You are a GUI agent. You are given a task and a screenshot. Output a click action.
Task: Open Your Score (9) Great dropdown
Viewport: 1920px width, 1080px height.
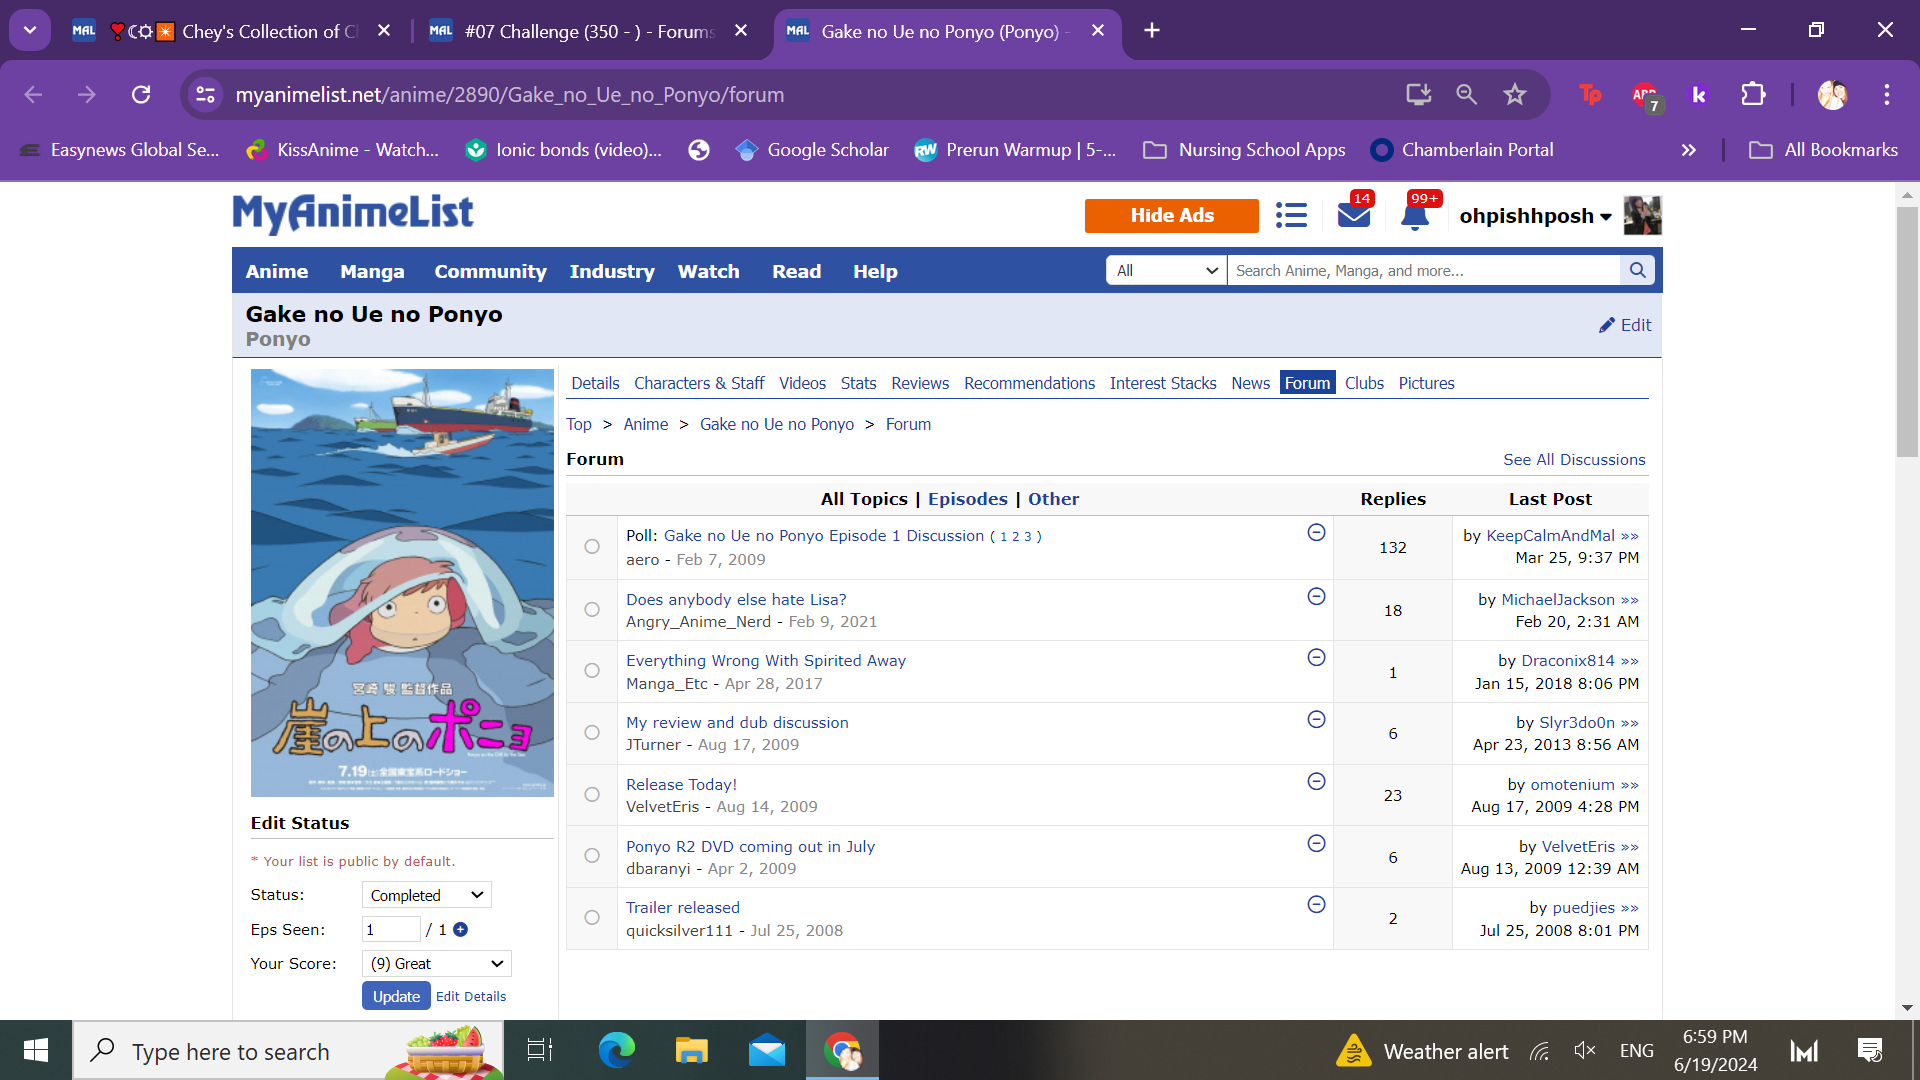[x=436, y=963]
